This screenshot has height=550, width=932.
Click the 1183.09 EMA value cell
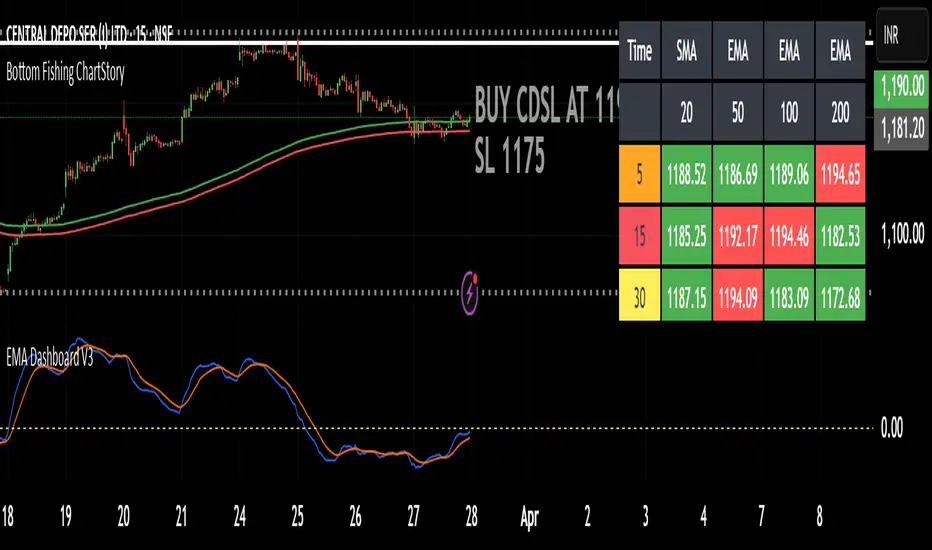789,296
